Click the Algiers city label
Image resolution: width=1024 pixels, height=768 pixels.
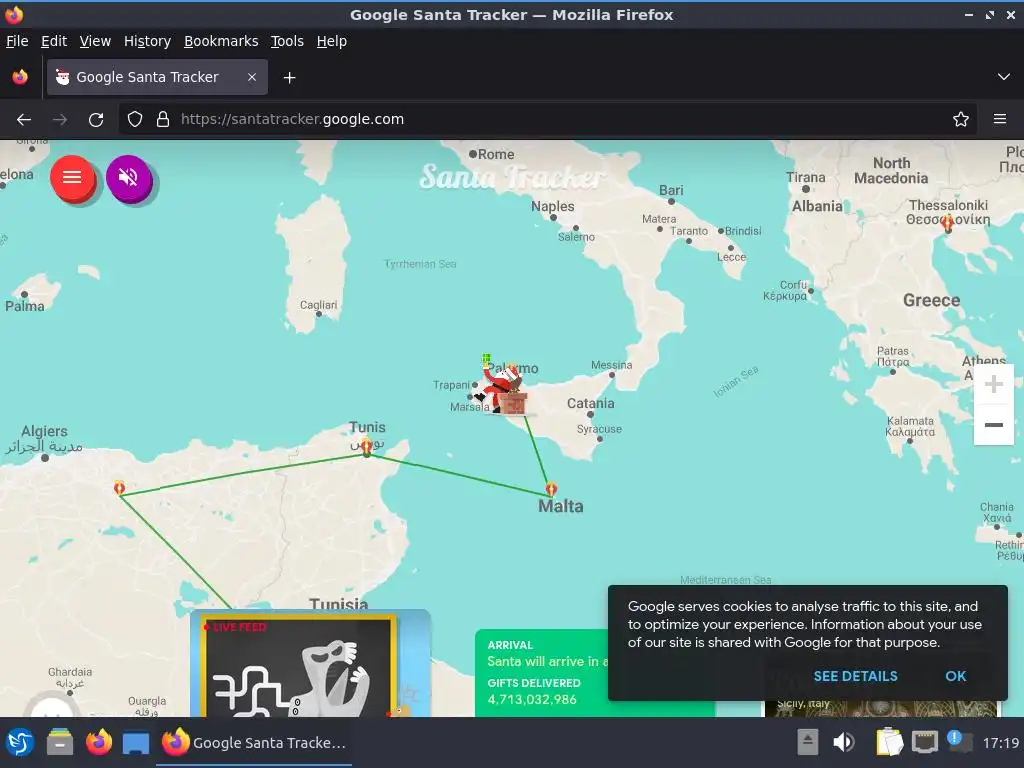click(x=44, y=431)
